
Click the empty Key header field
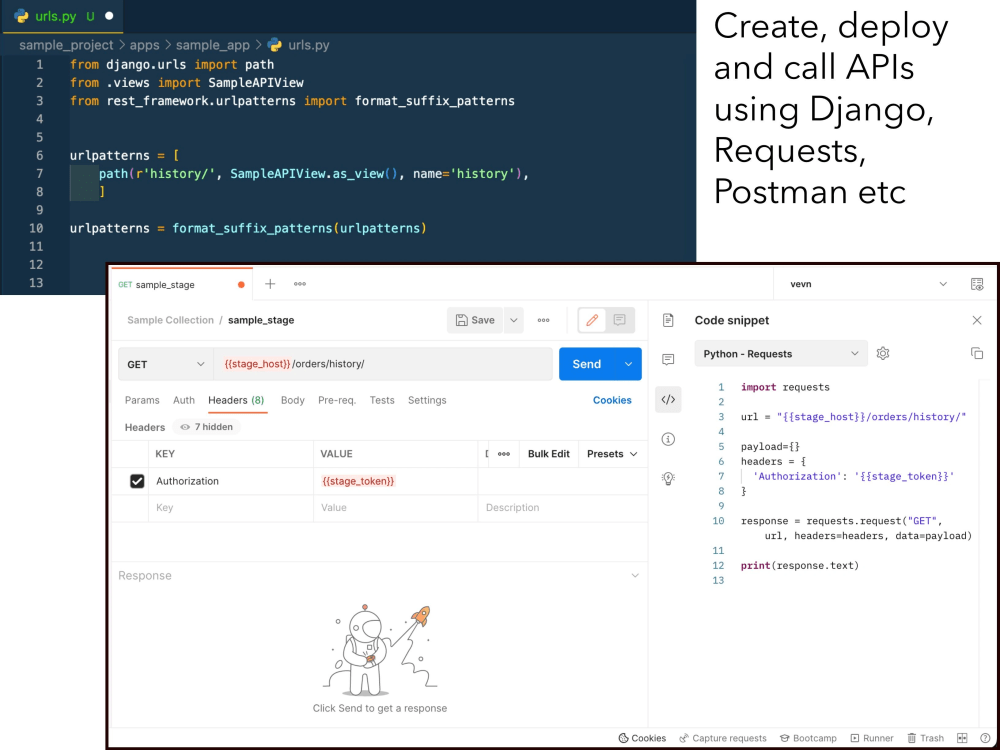231,508
